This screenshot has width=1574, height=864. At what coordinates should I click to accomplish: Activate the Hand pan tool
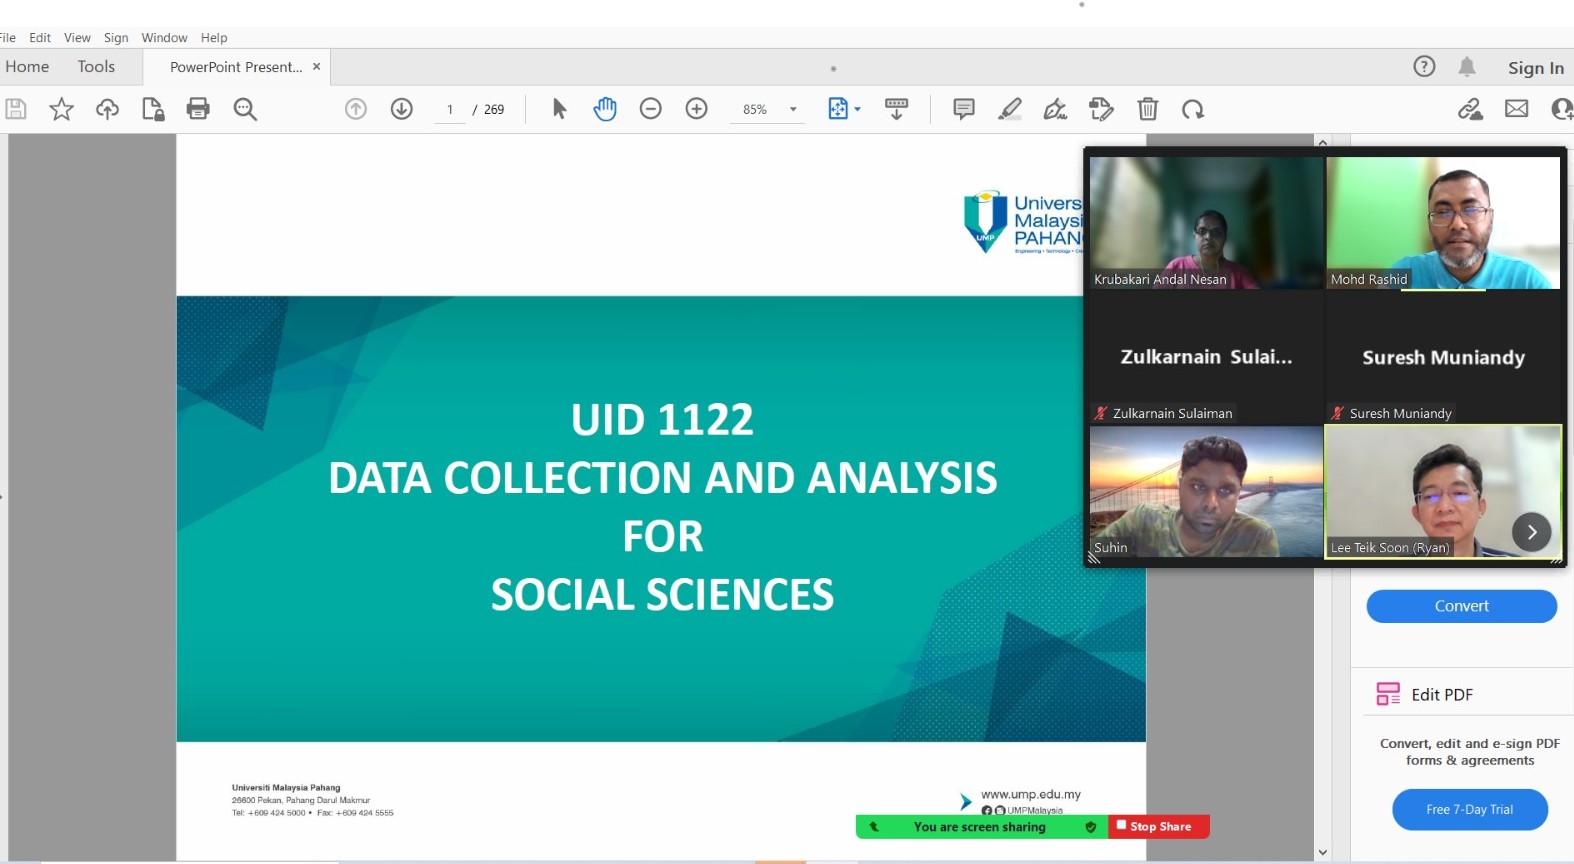pos(605,109)
